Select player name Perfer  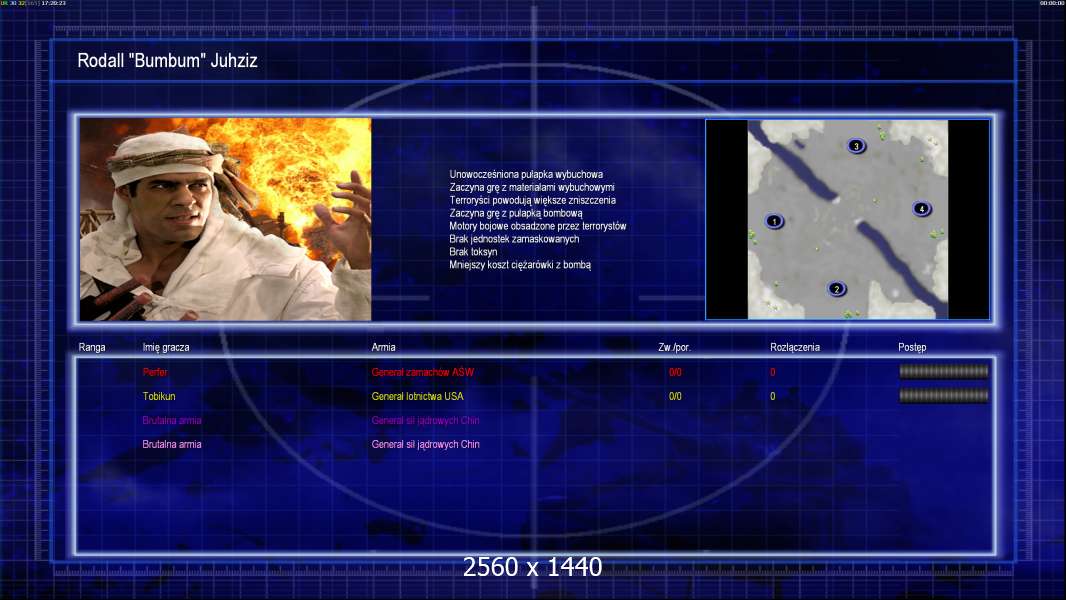(x=155, y=372)
